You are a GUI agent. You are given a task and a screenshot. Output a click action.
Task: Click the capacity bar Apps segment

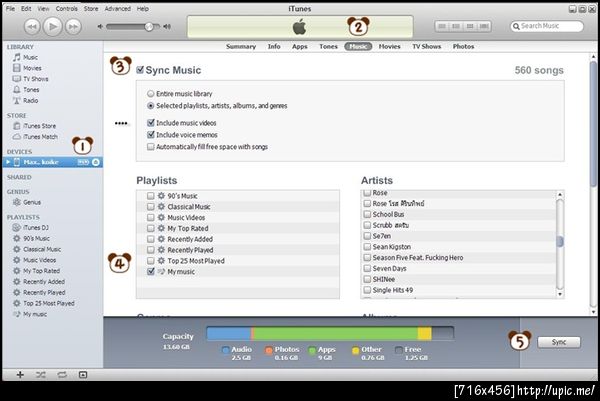[336, 333]
